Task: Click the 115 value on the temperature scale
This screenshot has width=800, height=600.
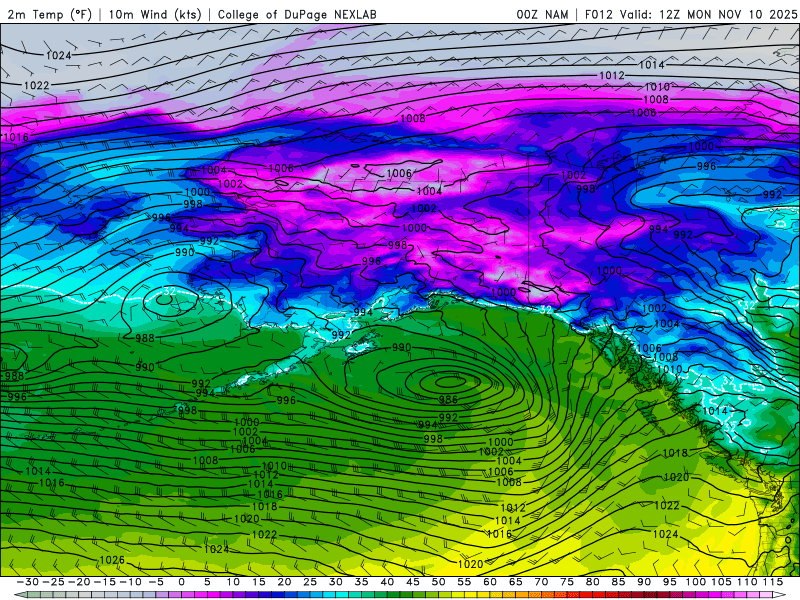Action: click(773, 582)
